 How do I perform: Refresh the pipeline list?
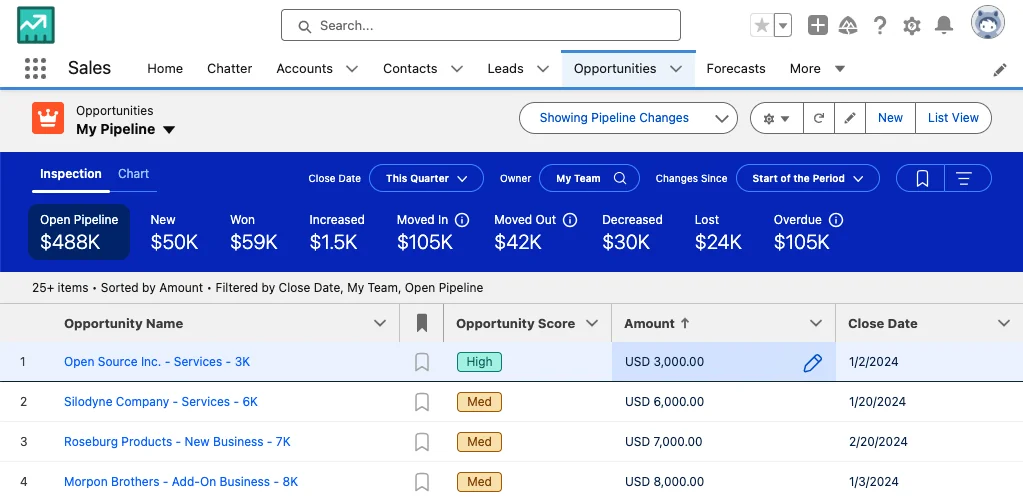pyautogui.click(x=819, y=118)
